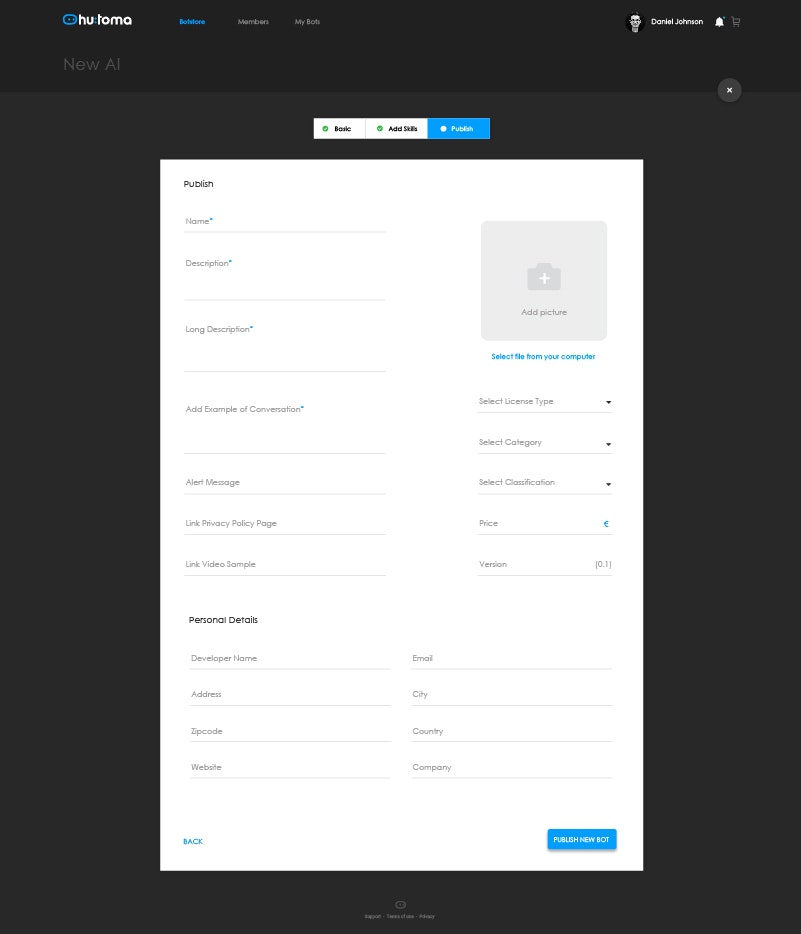Image resolution: width=801 pixels, height=934 pixels.
Task: Focus the Version input field
Action: (x=545, y=564)
